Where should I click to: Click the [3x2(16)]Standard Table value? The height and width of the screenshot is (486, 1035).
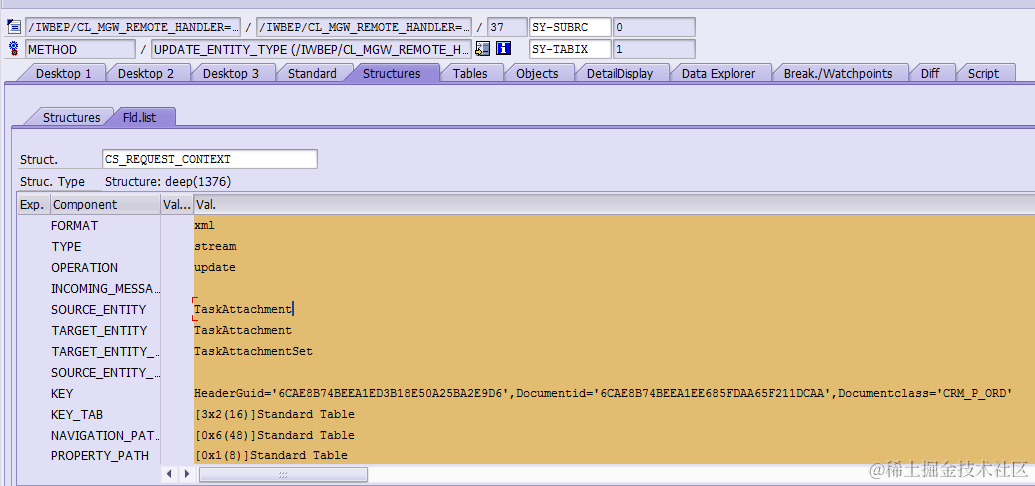pyautogui.click(x=275, y=415)
